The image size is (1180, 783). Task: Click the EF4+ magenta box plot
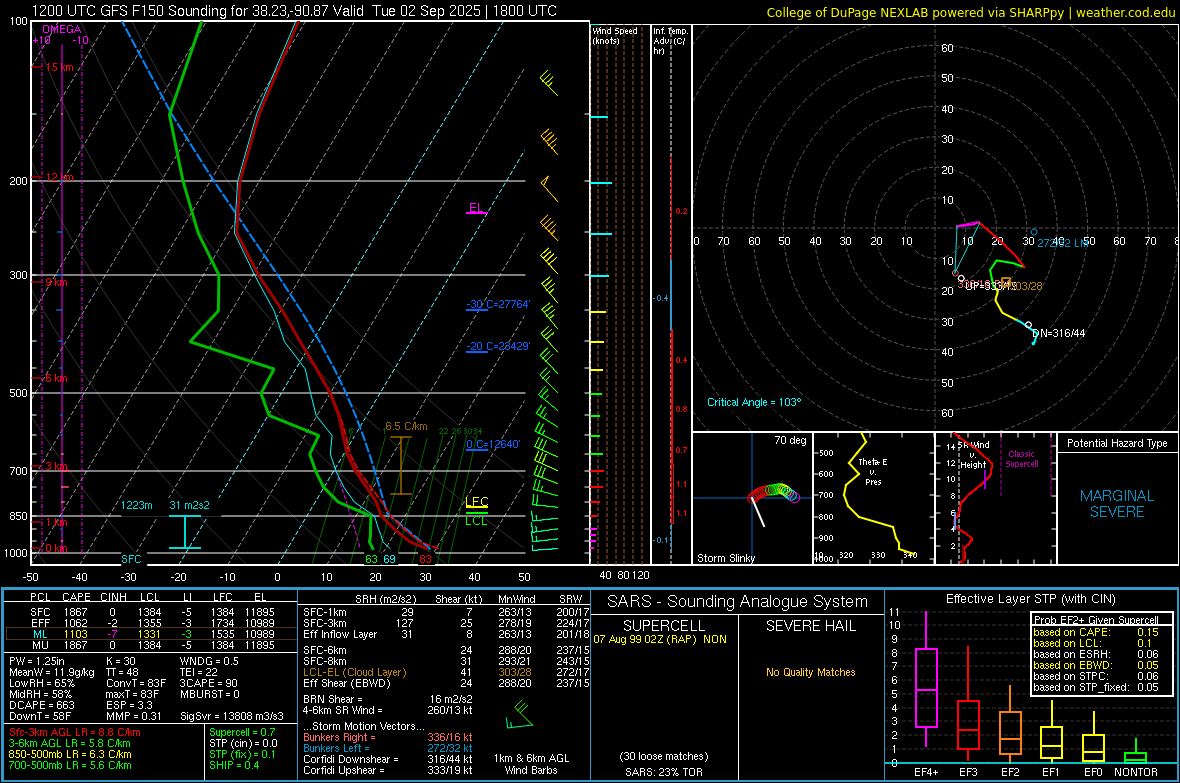coord(926,680)
